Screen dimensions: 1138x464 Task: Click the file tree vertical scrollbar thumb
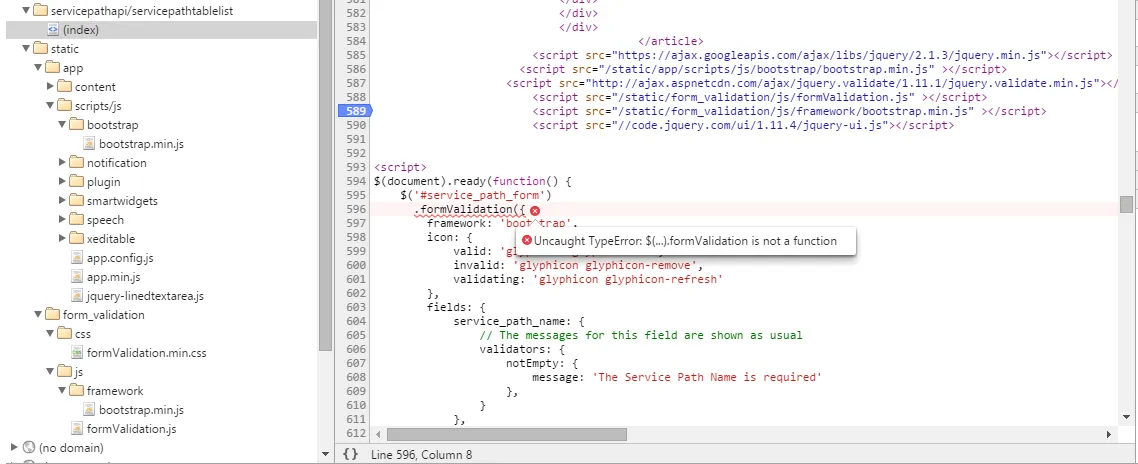point(326,174)
